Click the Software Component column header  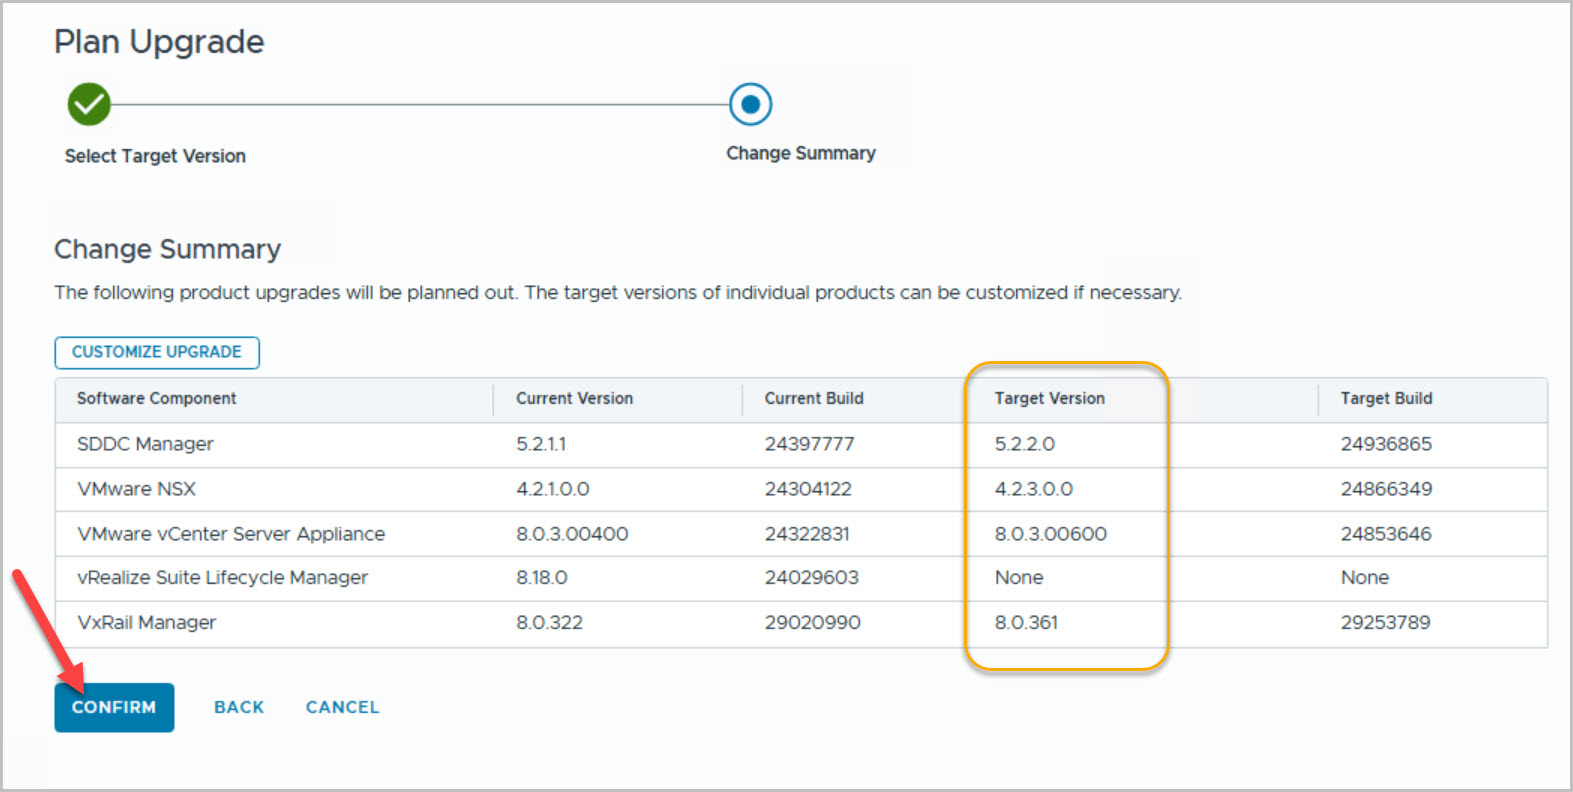157,398
